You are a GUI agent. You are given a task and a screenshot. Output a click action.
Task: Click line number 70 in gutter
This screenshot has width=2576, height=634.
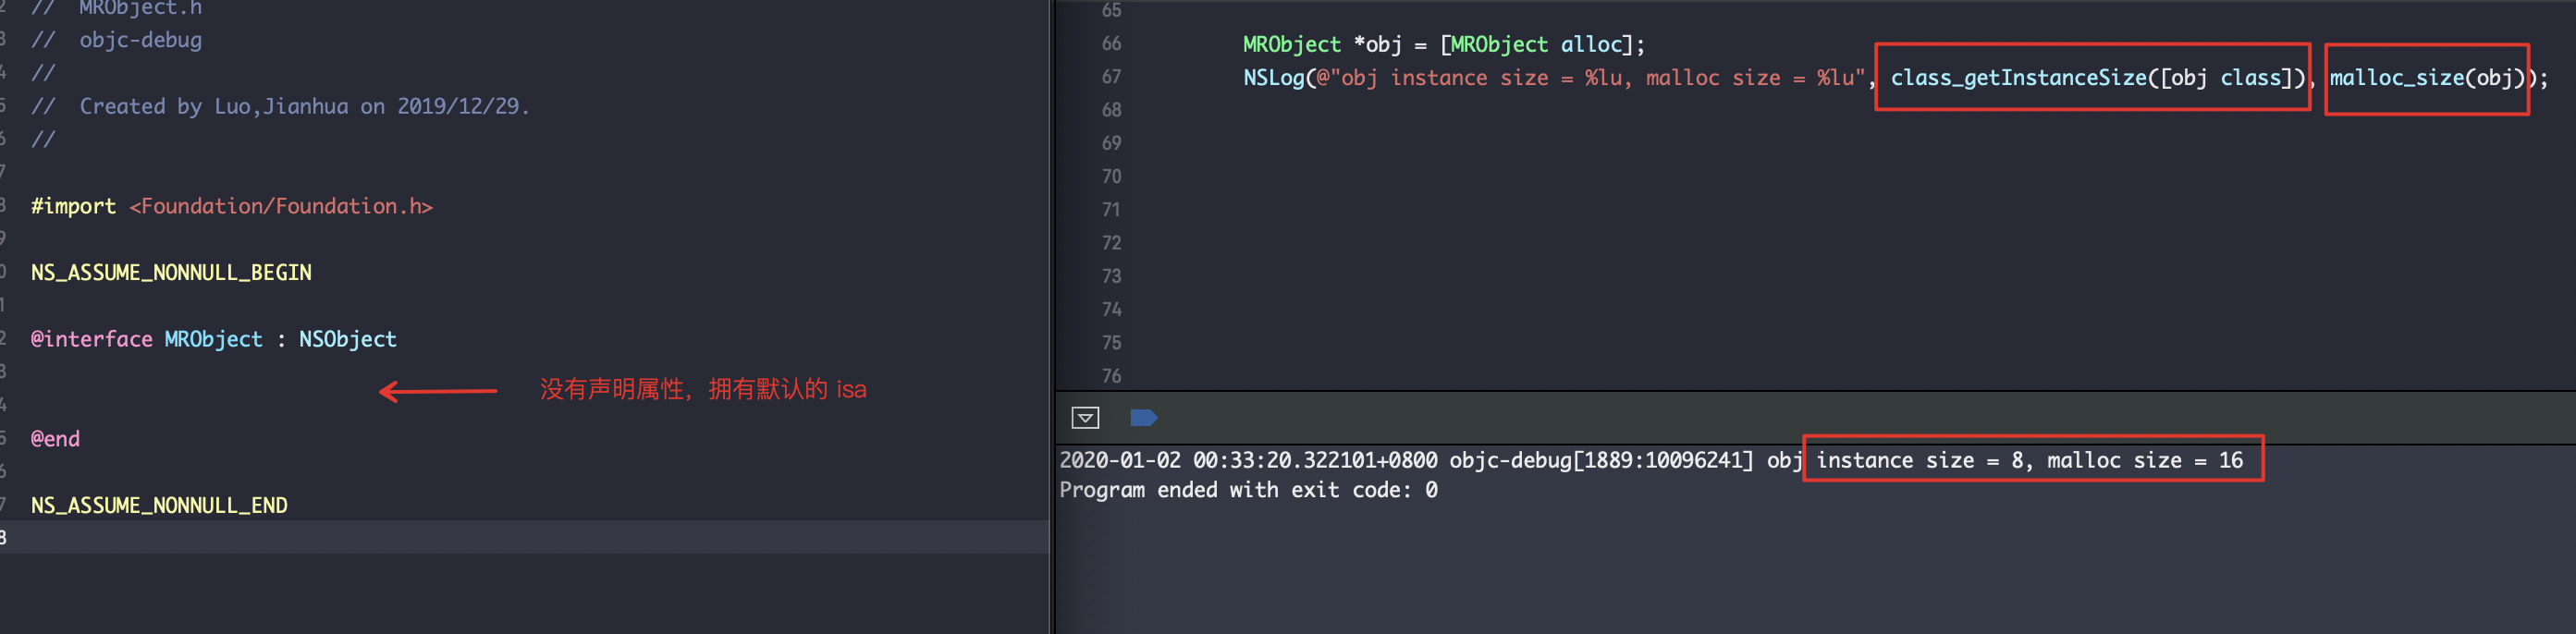(x=1111, y=177)
